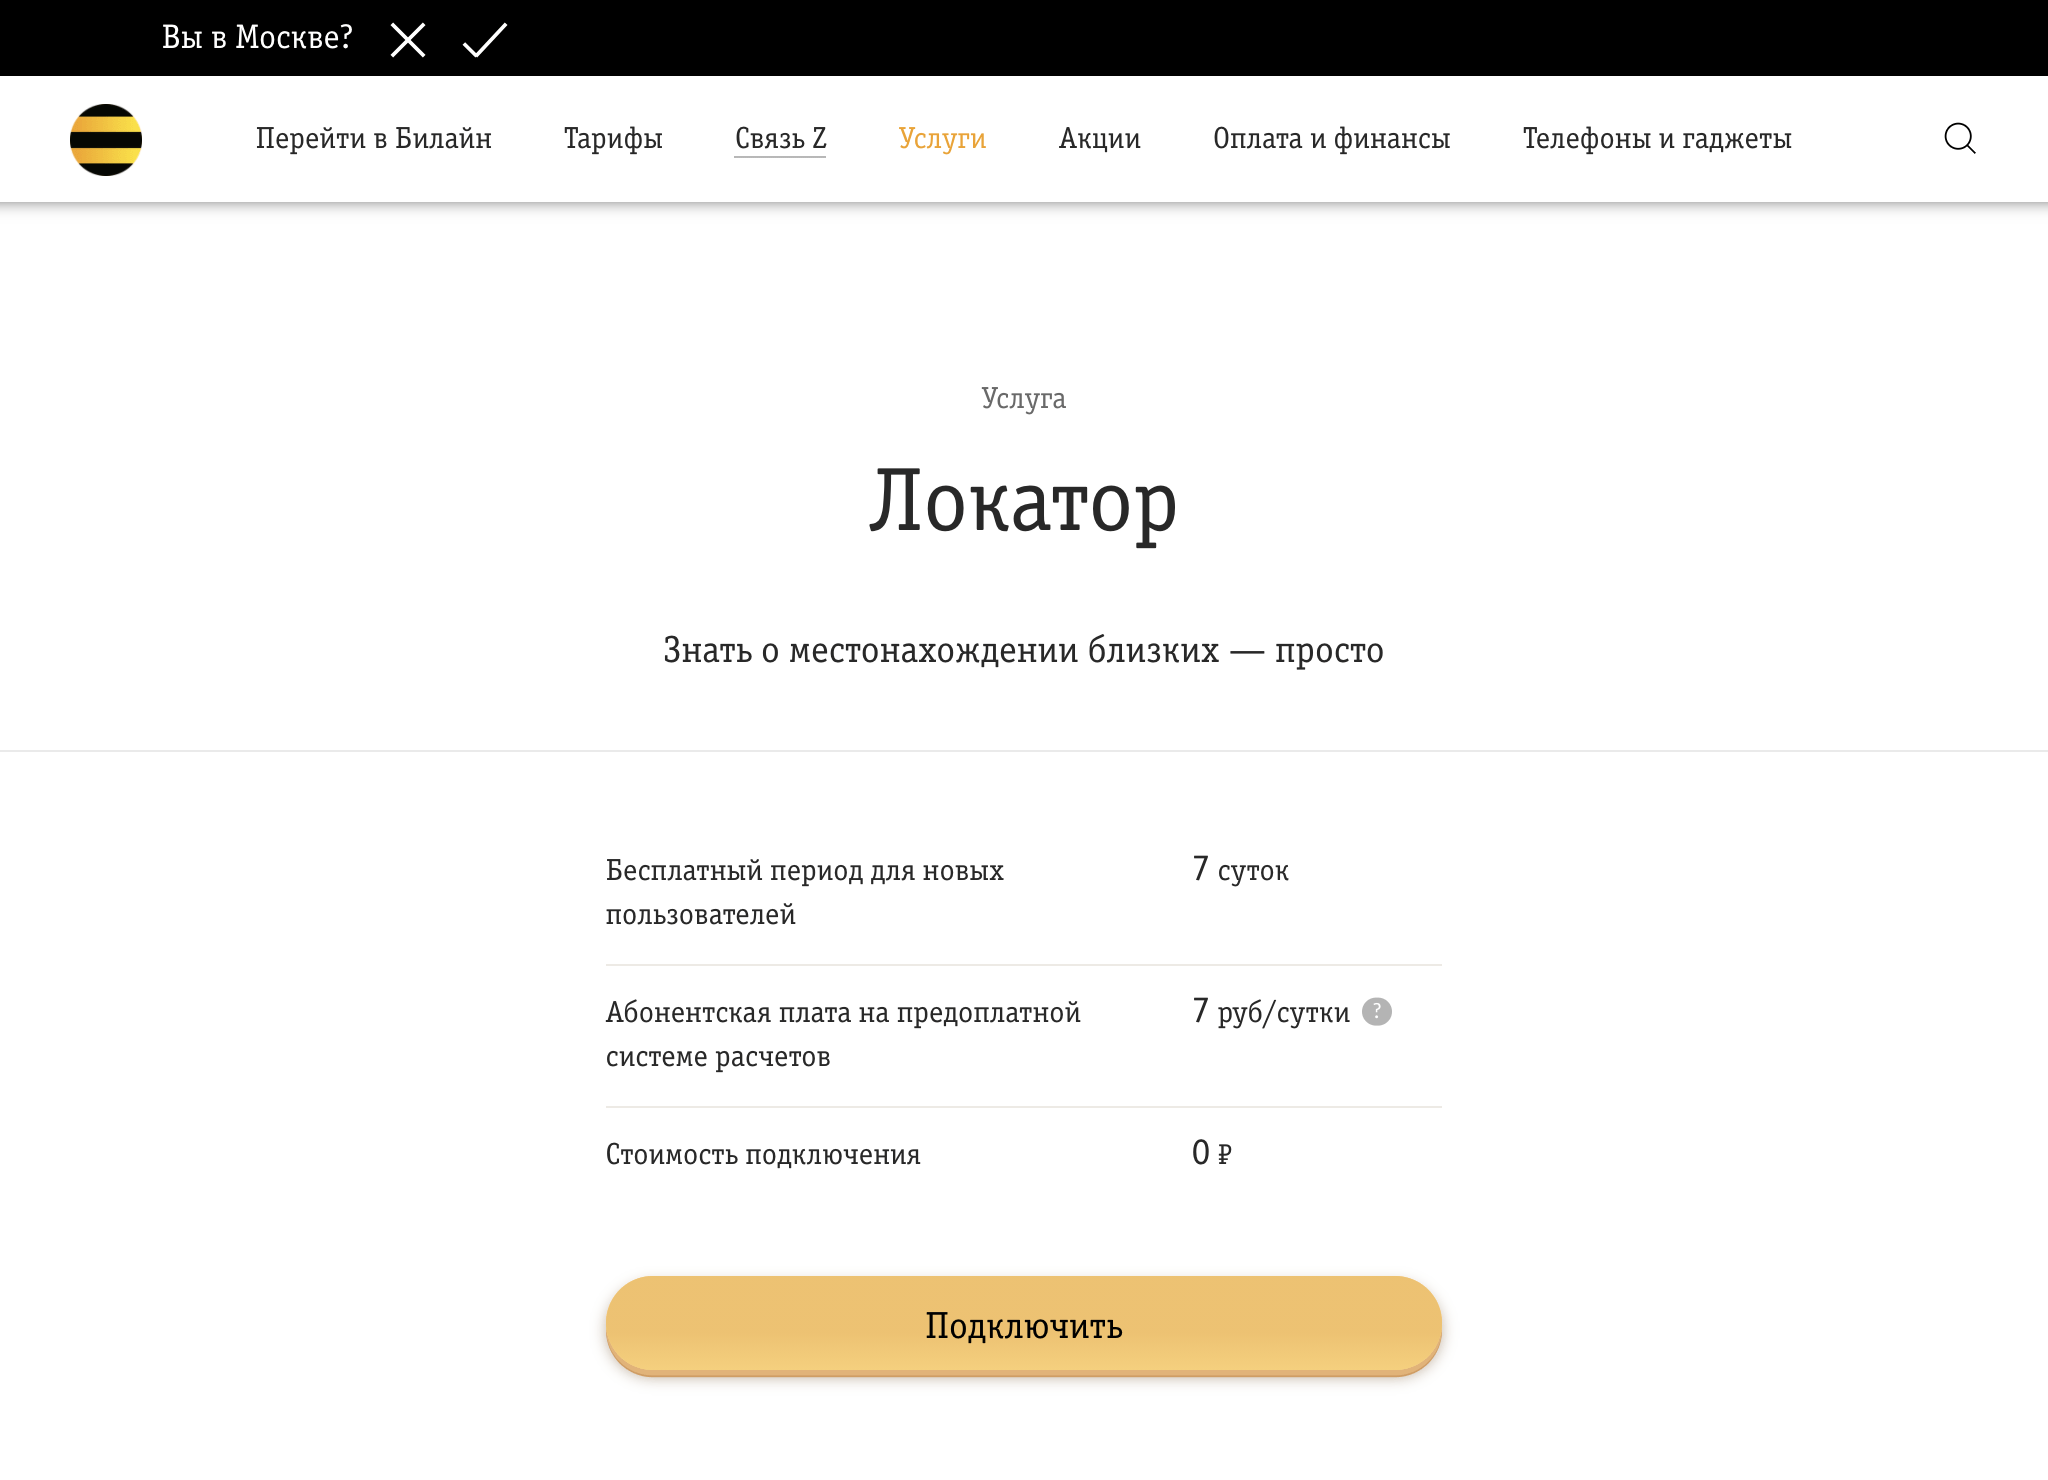This screenshot has width=2048, height=1480.
Task: Open Телефоны и гаджеты section
Action: point(1658,139)
